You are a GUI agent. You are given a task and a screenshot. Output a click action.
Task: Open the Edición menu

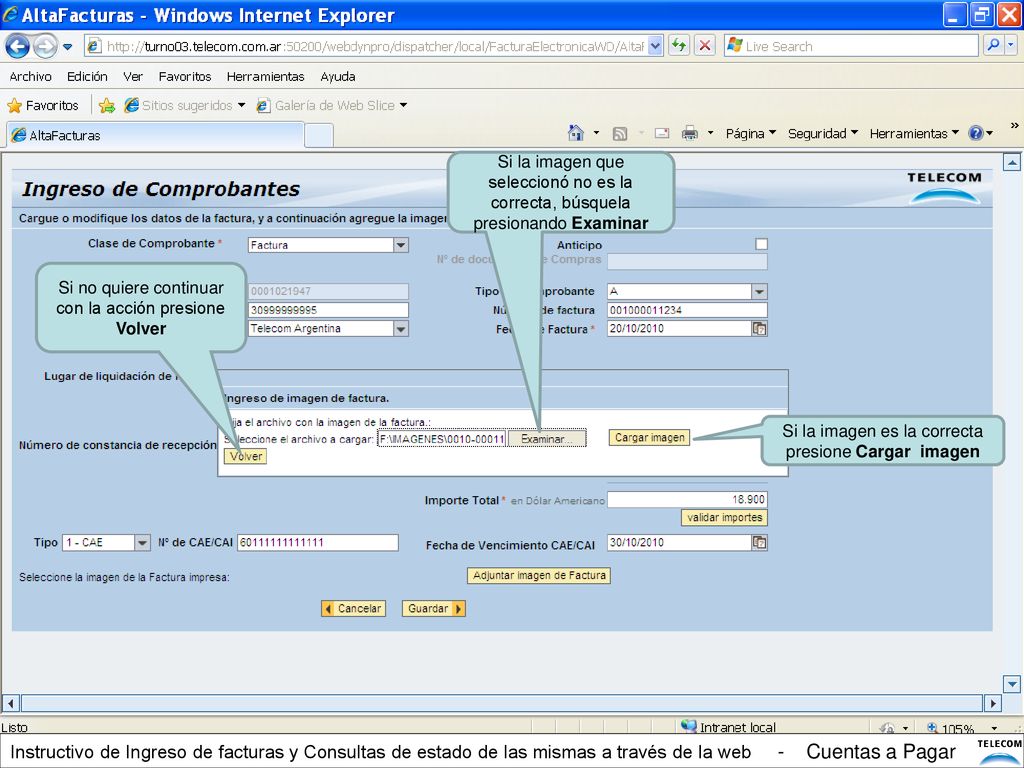coord(87,76)
